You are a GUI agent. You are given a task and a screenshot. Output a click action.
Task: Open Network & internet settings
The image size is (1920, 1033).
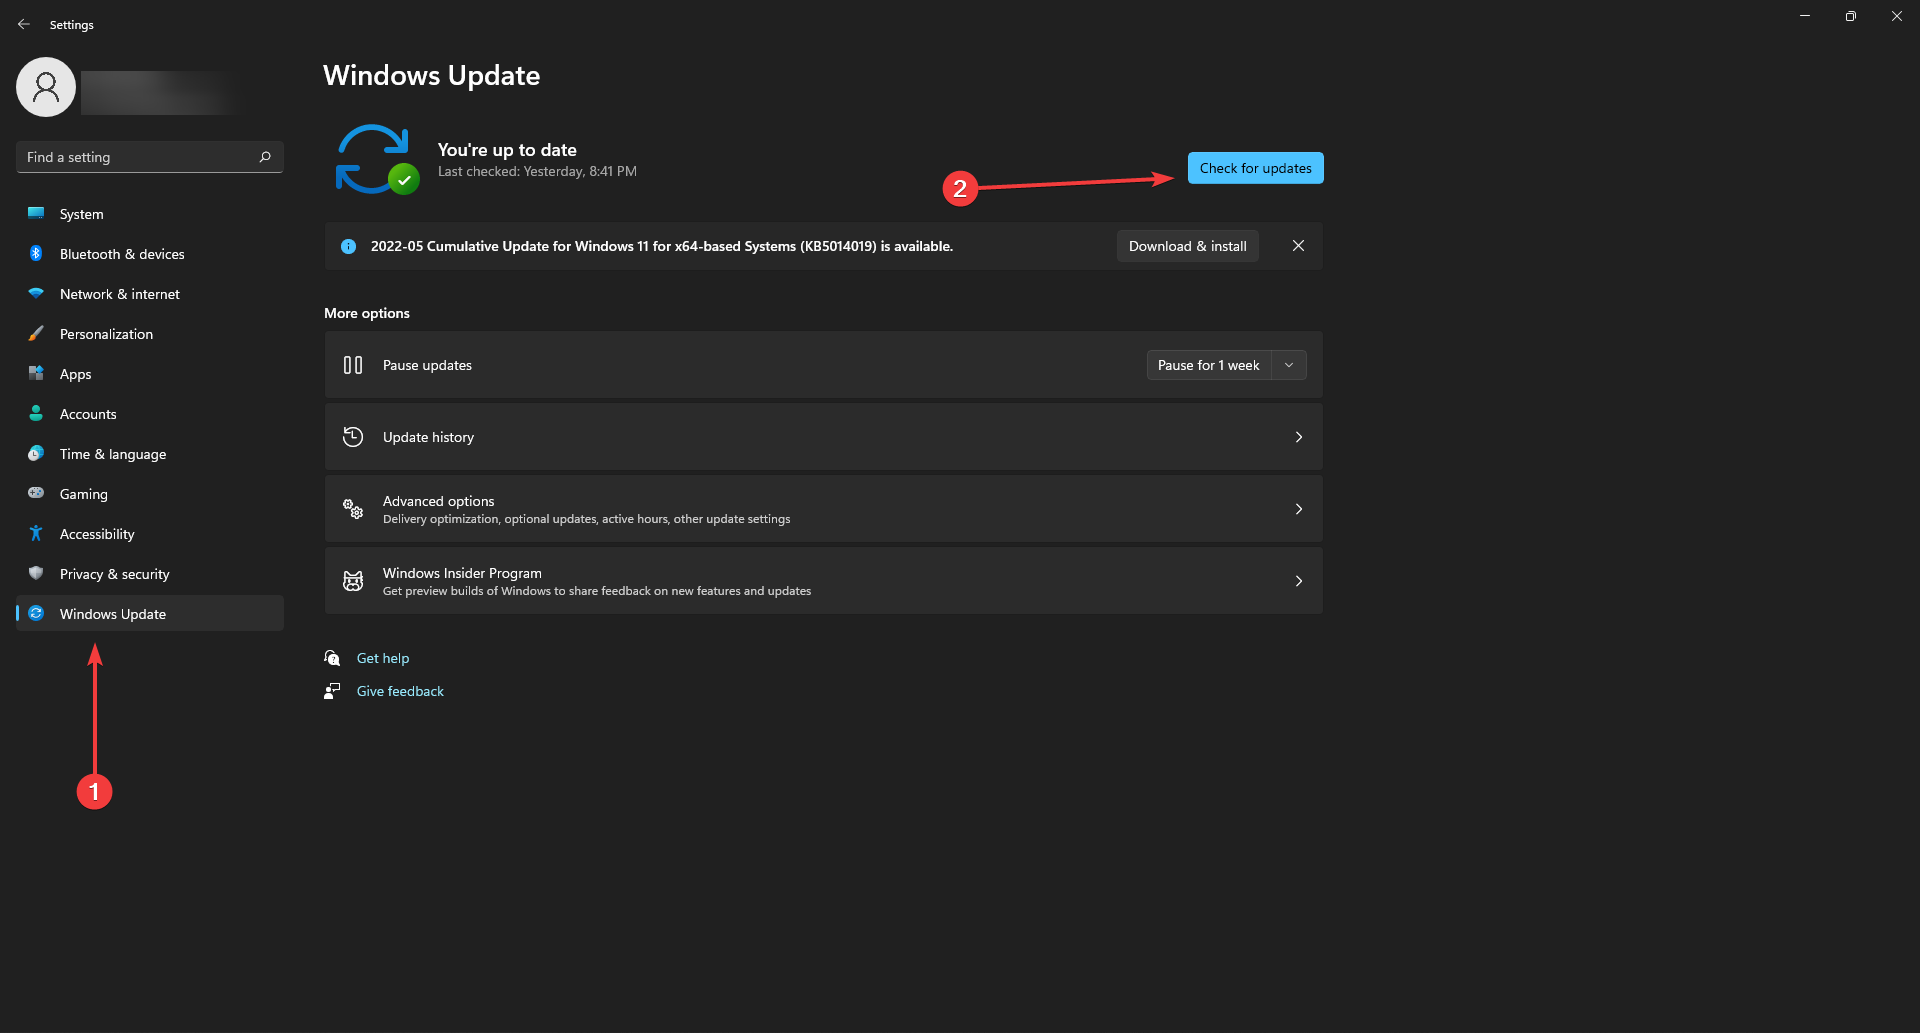150,294
